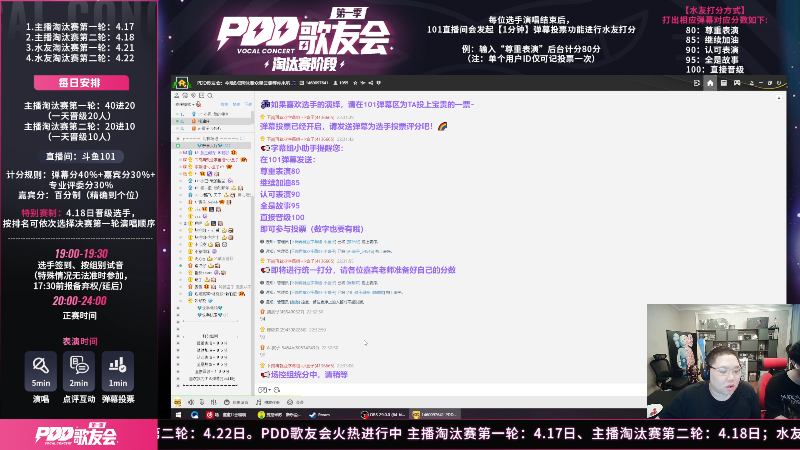Click the search magnifier above the channel list
The image size is (800, 450).
210,95
